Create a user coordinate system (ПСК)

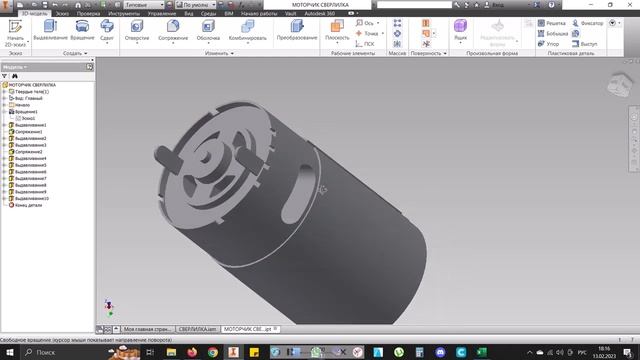click(x=365, y=44)
